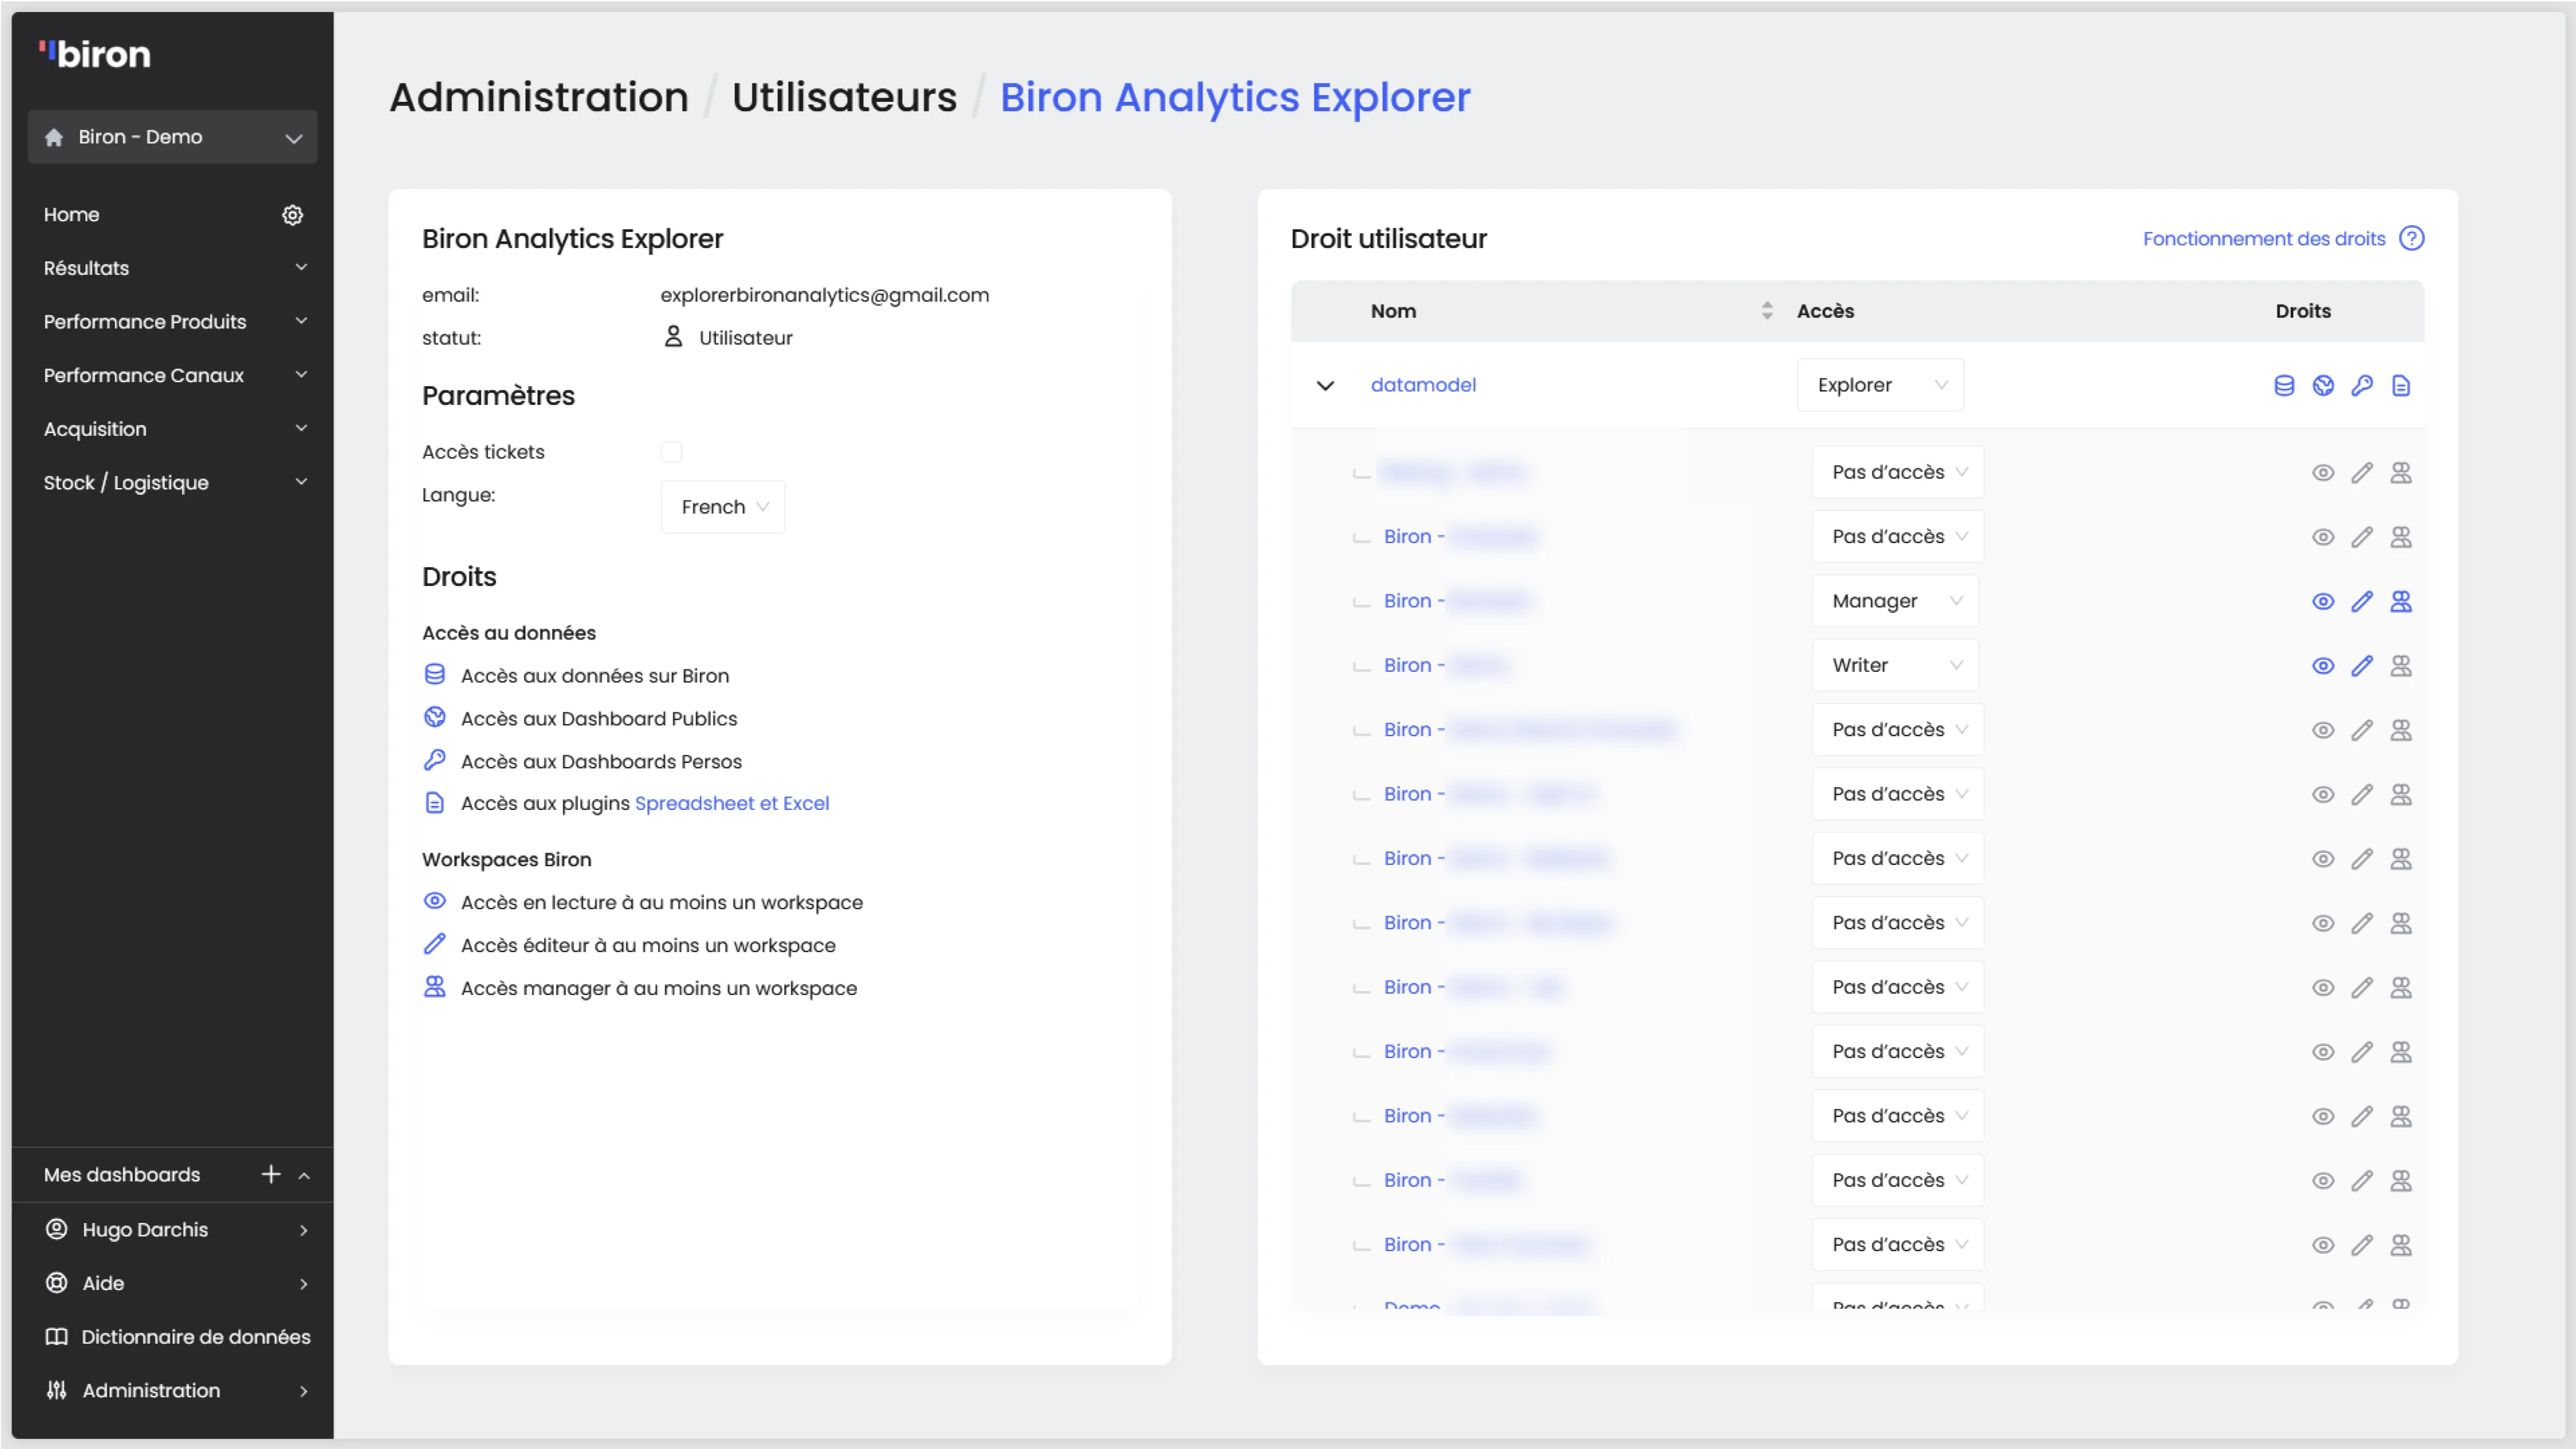Click key icon in datamodel row

click(2362, 386)
